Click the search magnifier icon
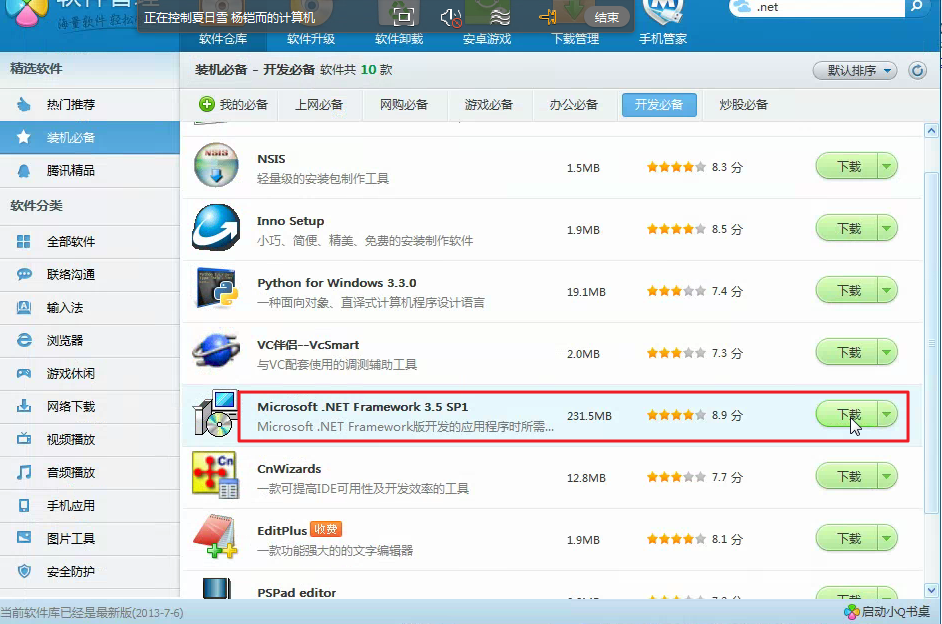The width and height of the screenshot is (942, 624). coord(916,7)
